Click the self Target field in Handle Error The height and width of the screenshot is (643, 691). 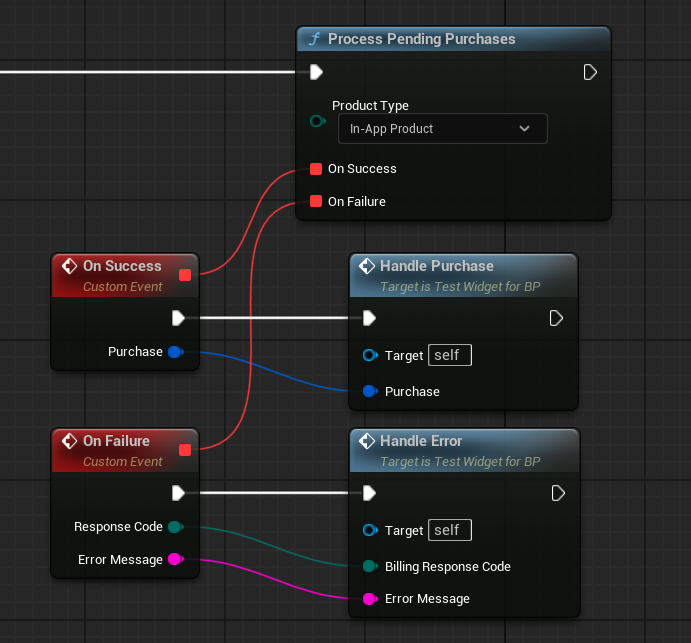[x=449, y=530]
